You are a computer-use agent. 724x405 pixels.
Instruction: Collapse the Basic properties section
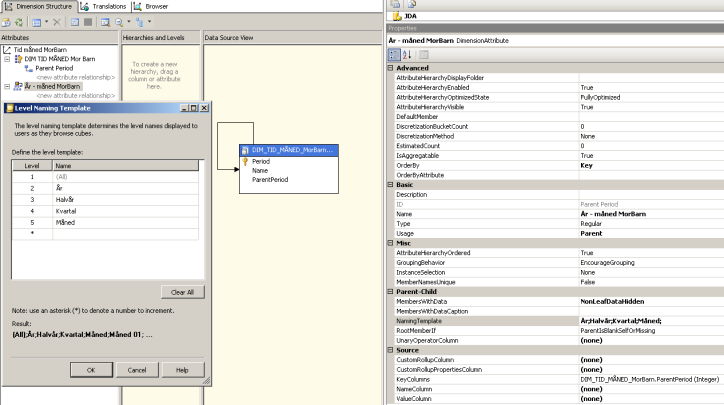pos(390,185)
